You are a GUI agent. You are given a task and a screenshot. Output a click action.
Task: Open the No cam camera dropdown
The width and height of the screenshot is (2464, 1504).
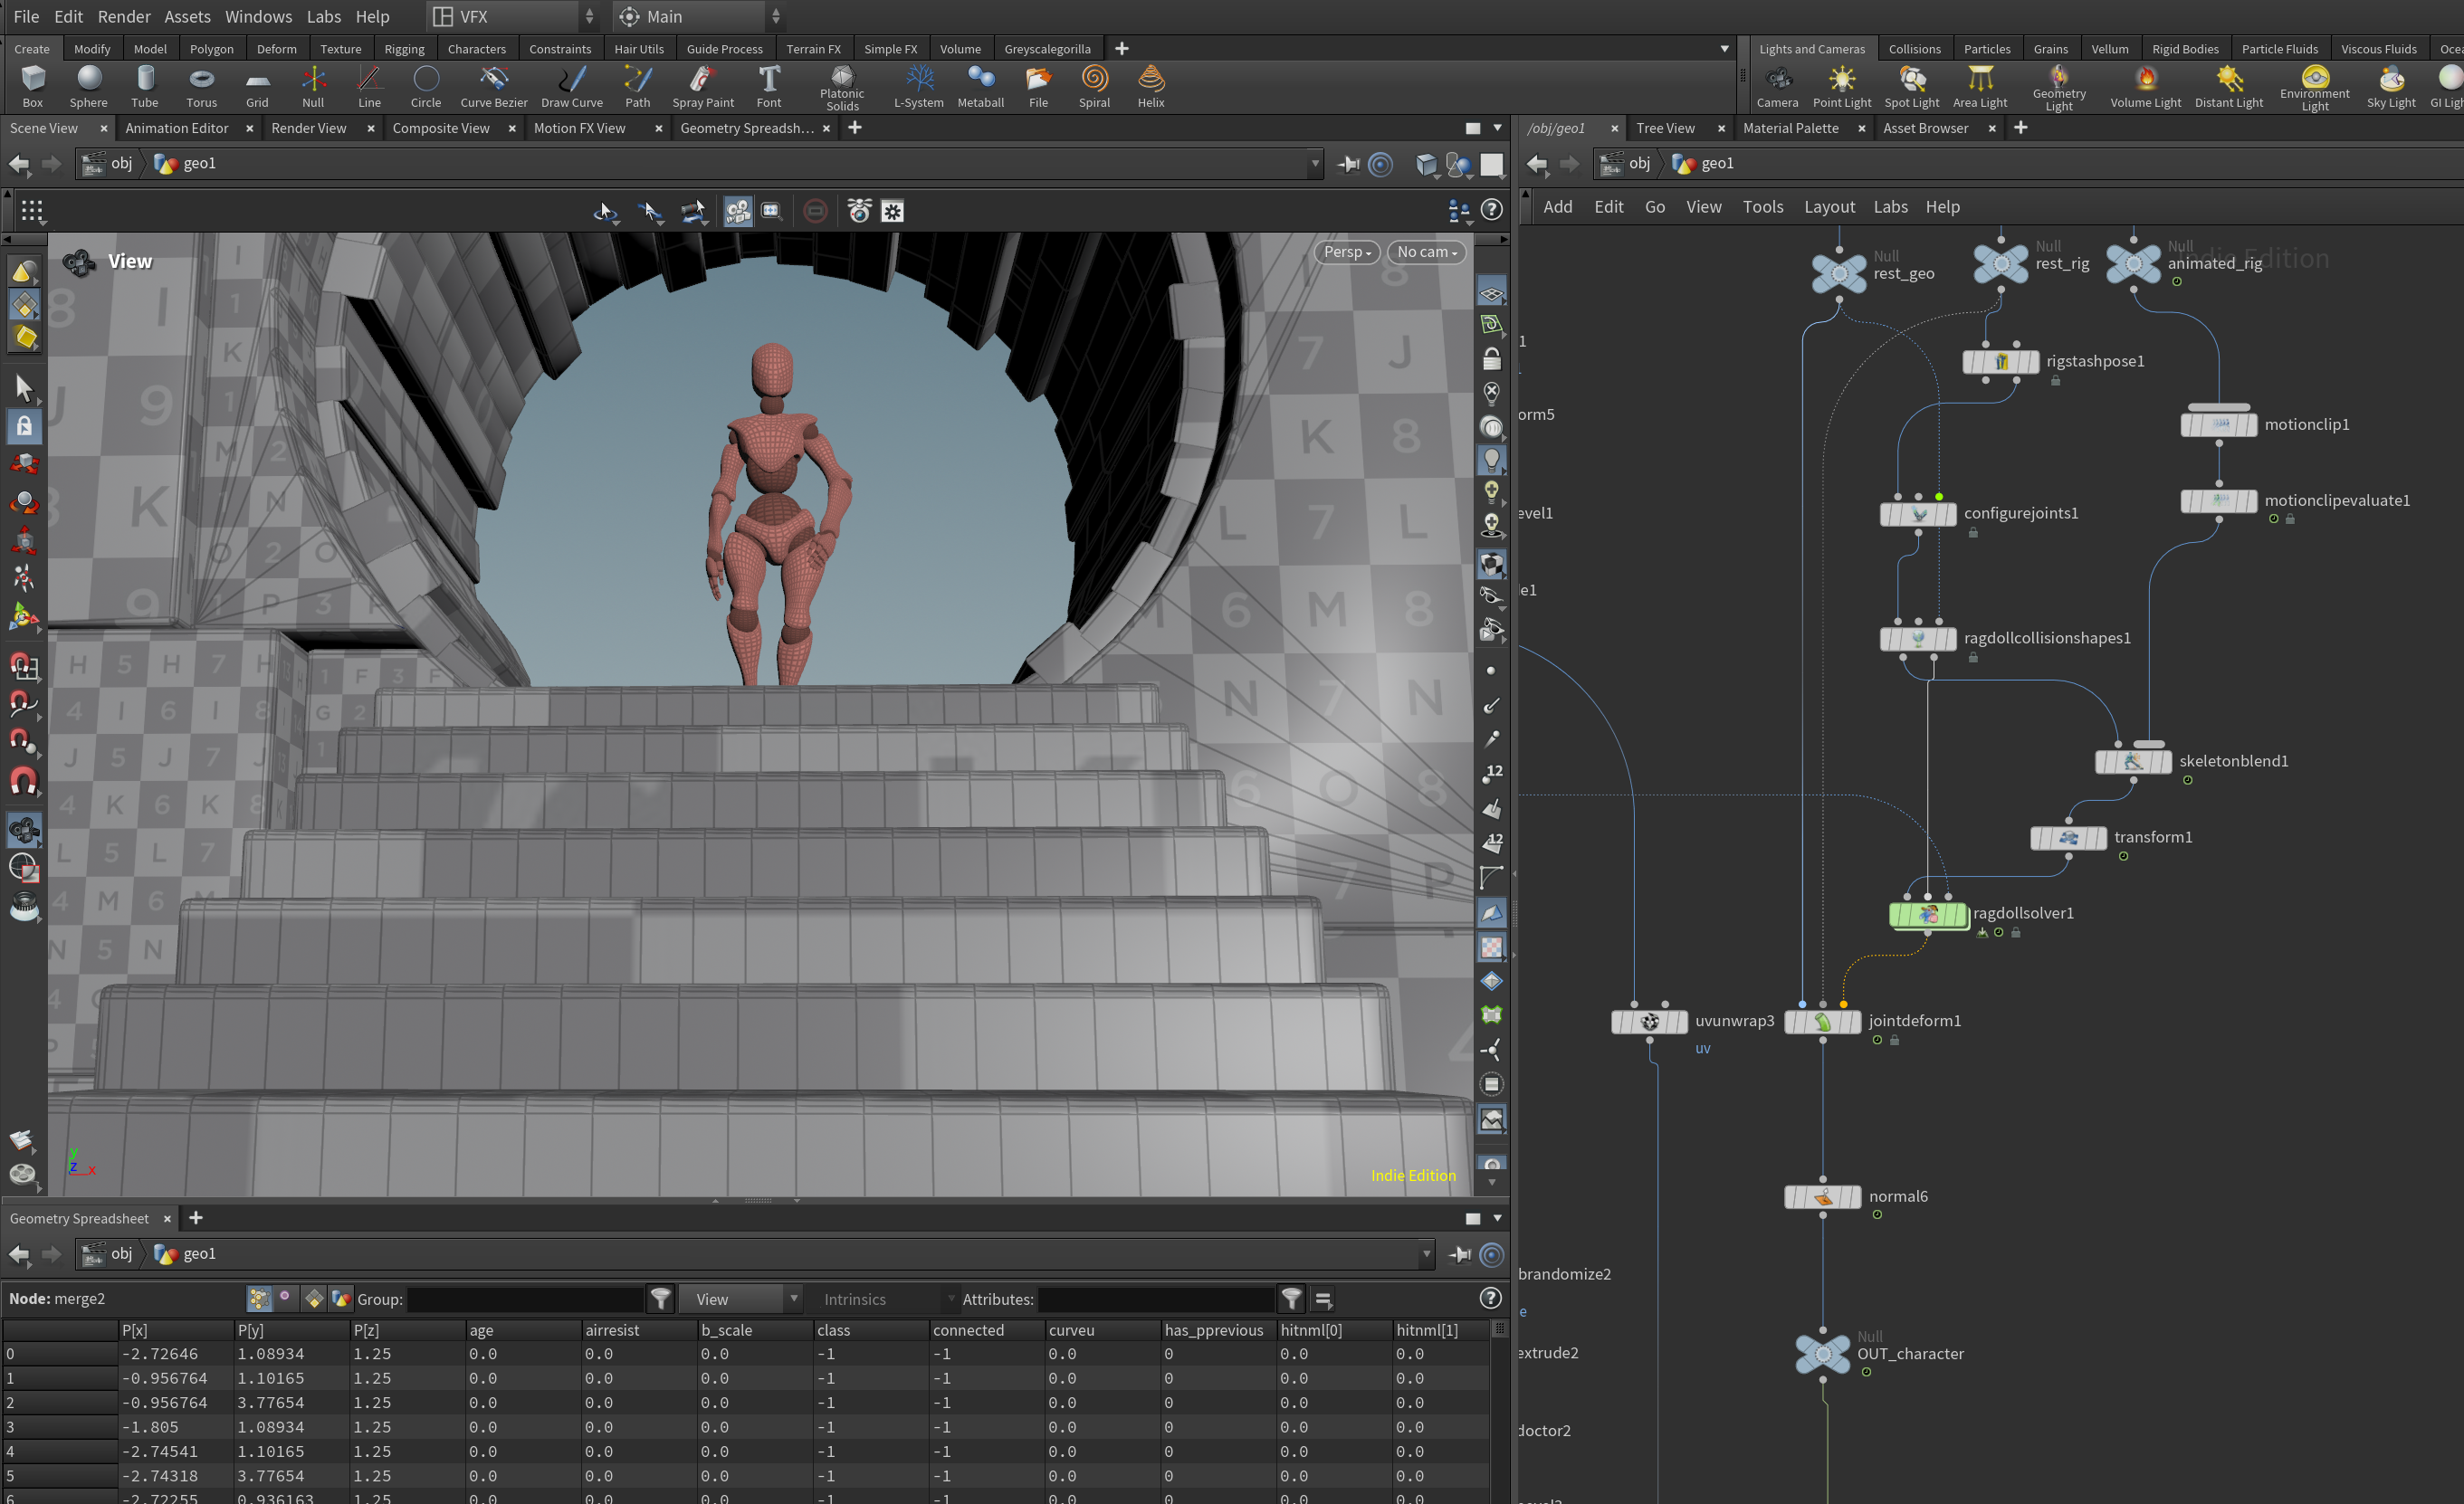[x=1427, y=252]
